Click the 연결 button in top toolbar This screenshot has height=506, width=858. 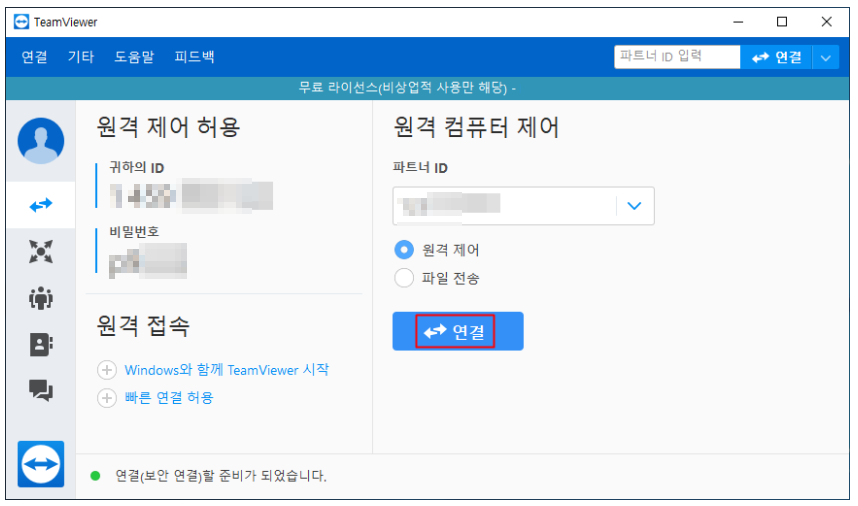(776, 57)
